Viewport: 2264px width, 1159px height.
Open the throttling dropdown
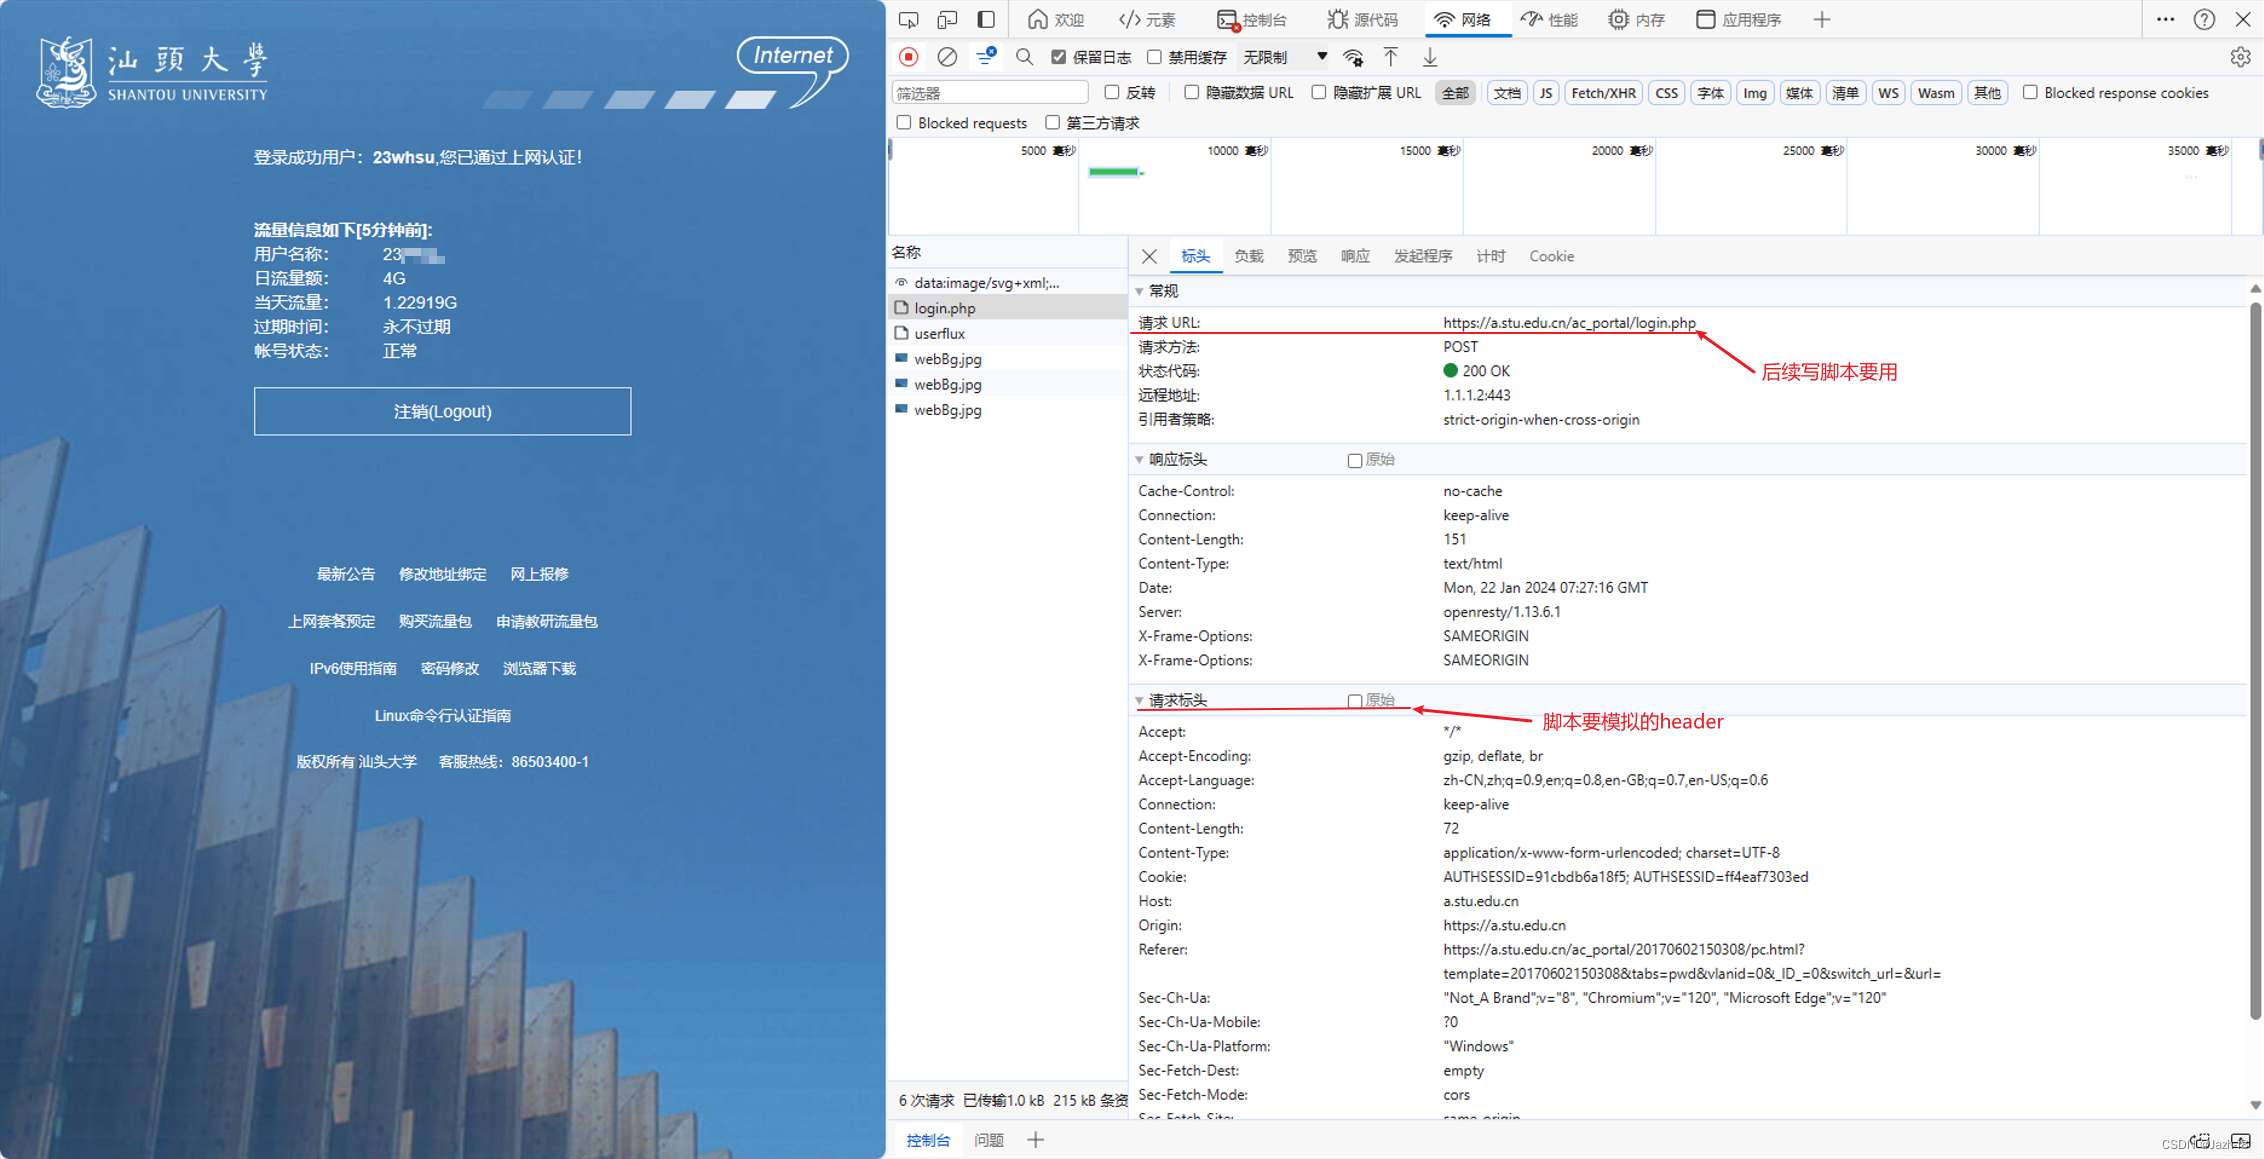(1285, 57)
